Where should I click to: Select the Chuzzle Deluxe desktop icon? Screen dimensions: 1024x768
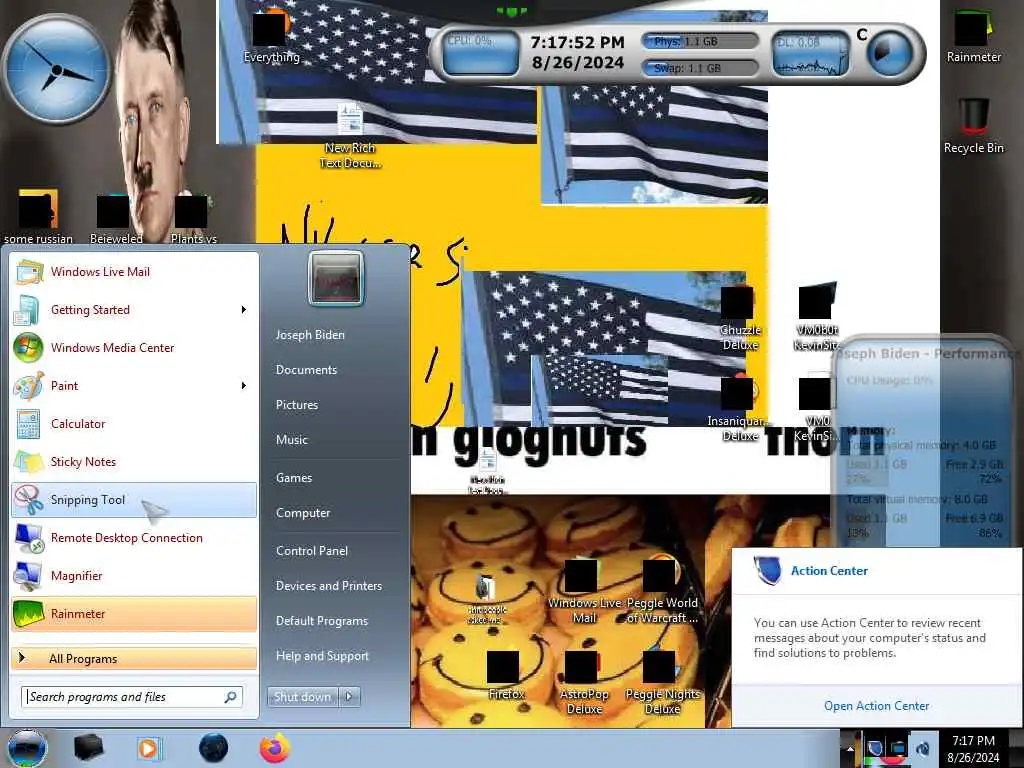tap(739, 319)
